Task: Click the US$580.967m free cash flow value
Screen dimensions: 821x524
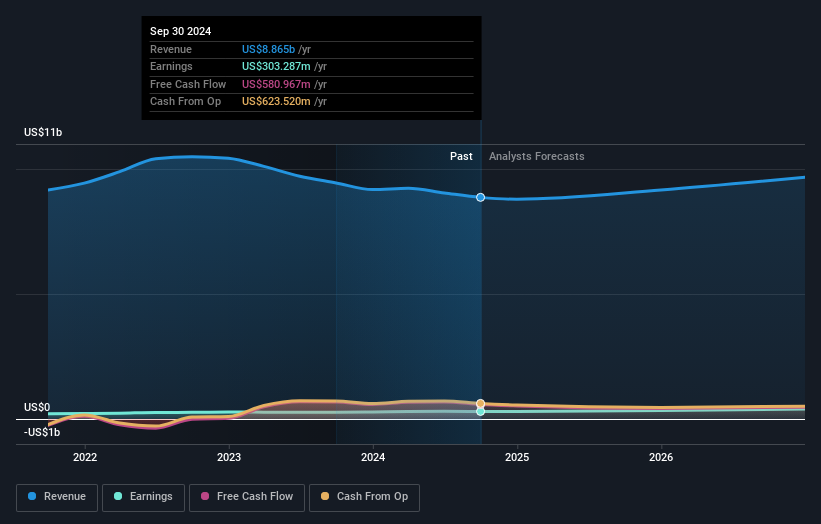Action: click(x=276, y=84)
